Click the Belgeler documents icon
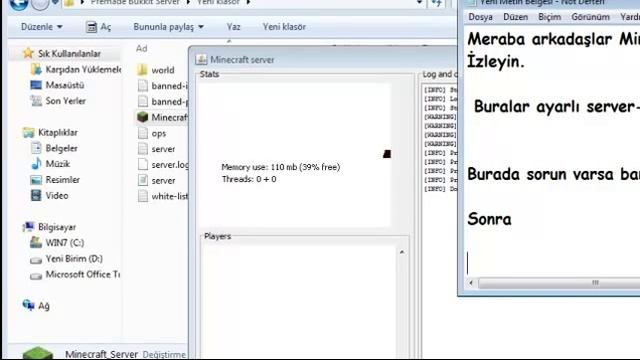This screenshot has height=360, width=640. (x=36, y=148)
